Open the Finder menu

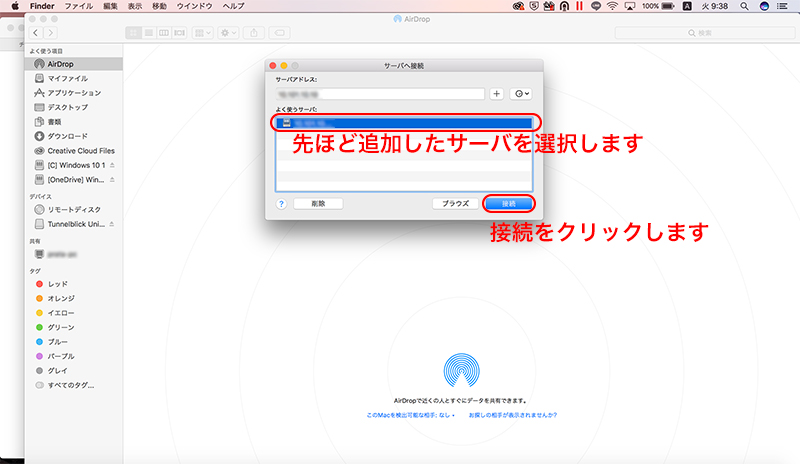[42, 6]
